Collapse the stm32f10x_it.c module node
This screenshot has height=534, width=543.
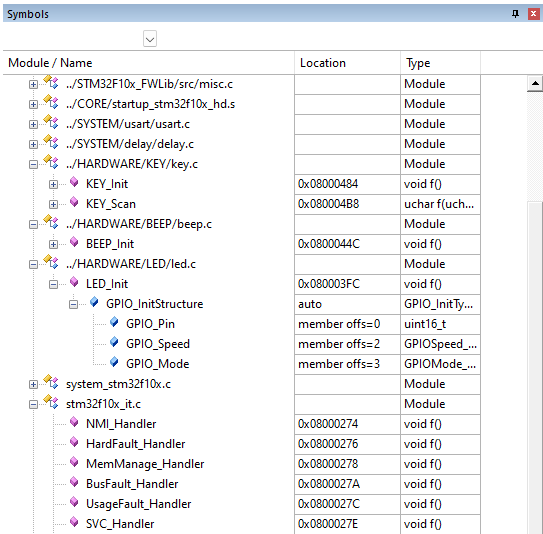pyautogui.click(x=33, y=404)
